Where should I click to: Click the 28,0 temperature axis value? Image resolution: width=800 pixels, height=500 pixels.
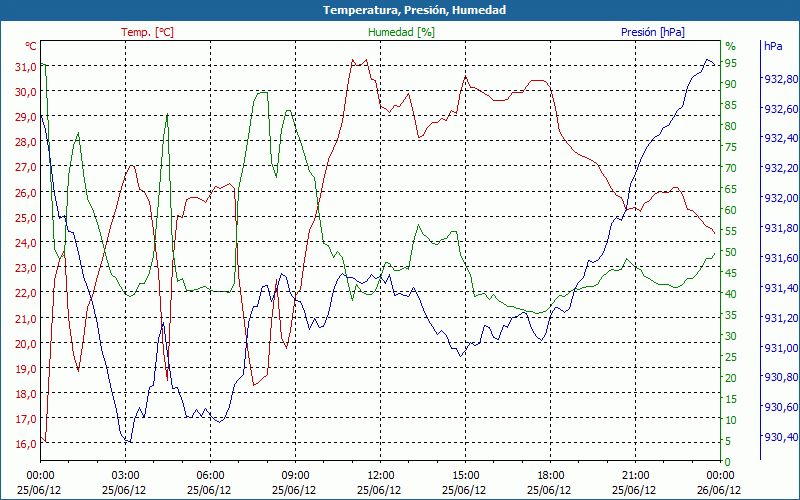26,142
